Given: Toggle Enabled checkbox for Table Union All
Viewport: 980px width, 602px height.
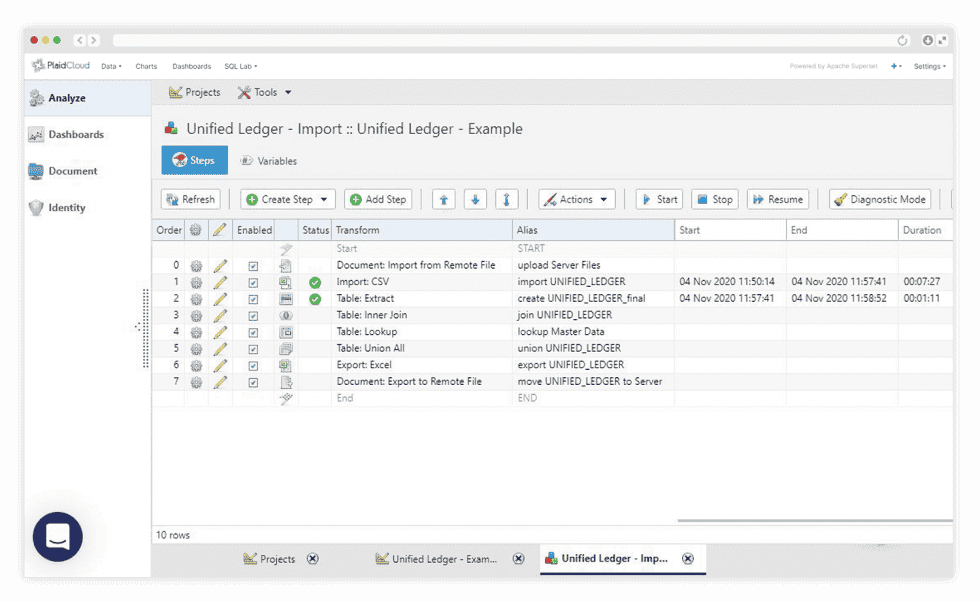Looking at the screenshot, I should coord(253,349).
